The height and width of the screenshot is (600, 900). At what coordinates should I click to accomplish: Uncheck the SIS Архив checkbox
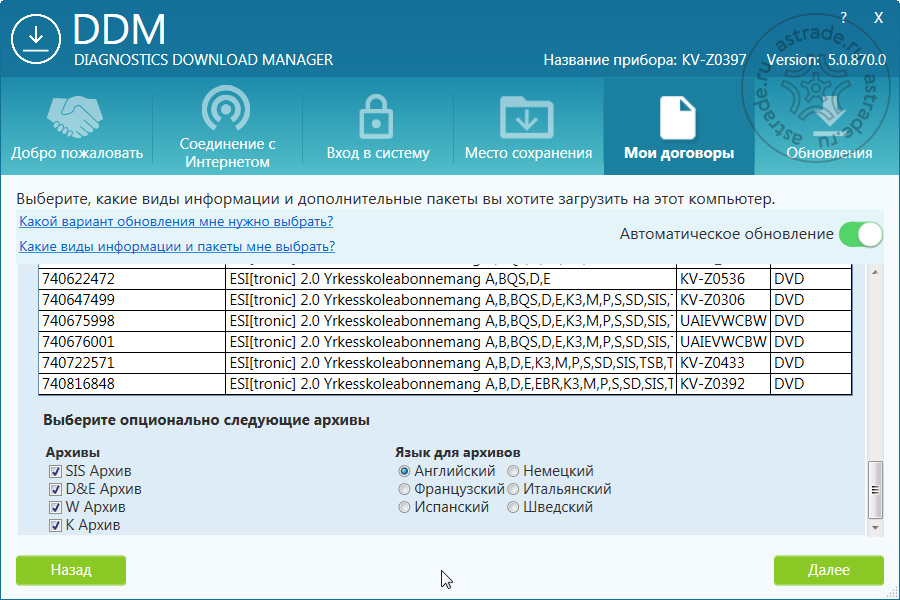pyautogui.click(x=55, y=471)
